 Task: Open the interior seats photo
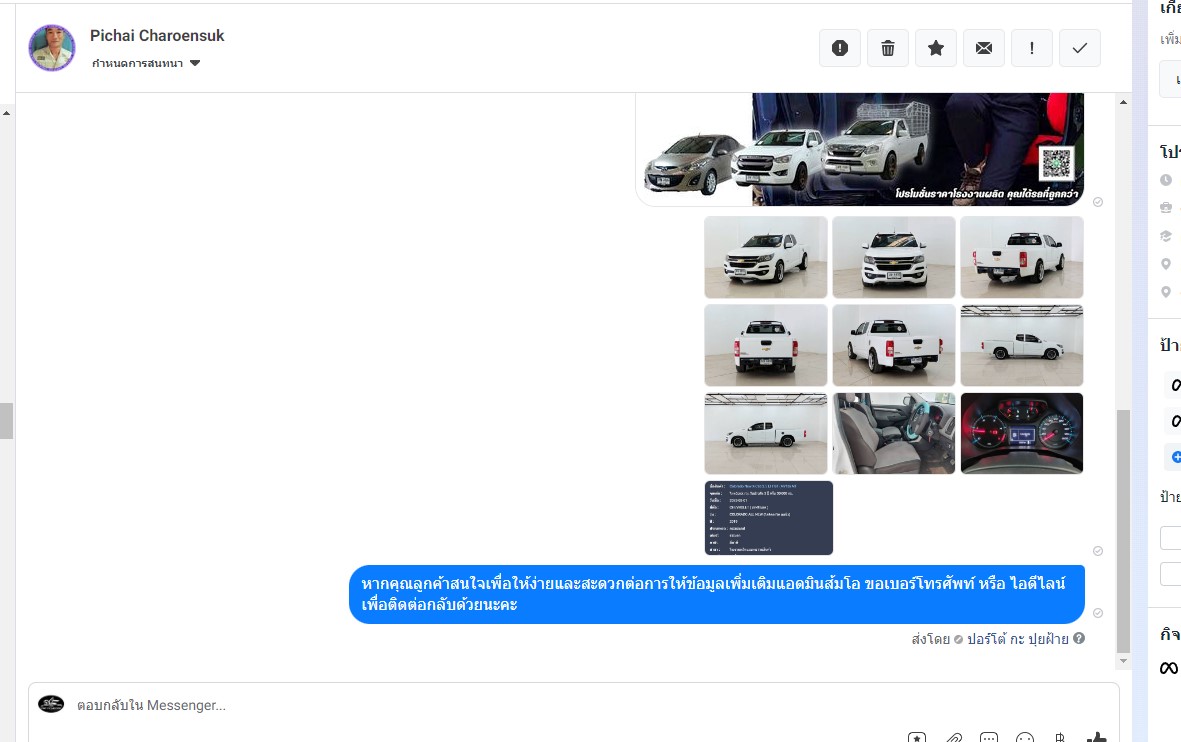pyautogui.click(x=894, y=433)
